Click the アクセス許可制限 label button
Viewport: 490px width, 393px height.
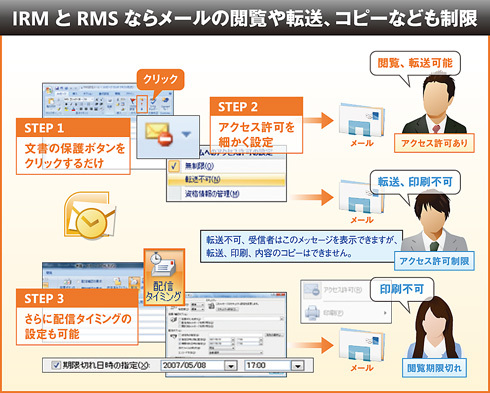tap(434, 261)
